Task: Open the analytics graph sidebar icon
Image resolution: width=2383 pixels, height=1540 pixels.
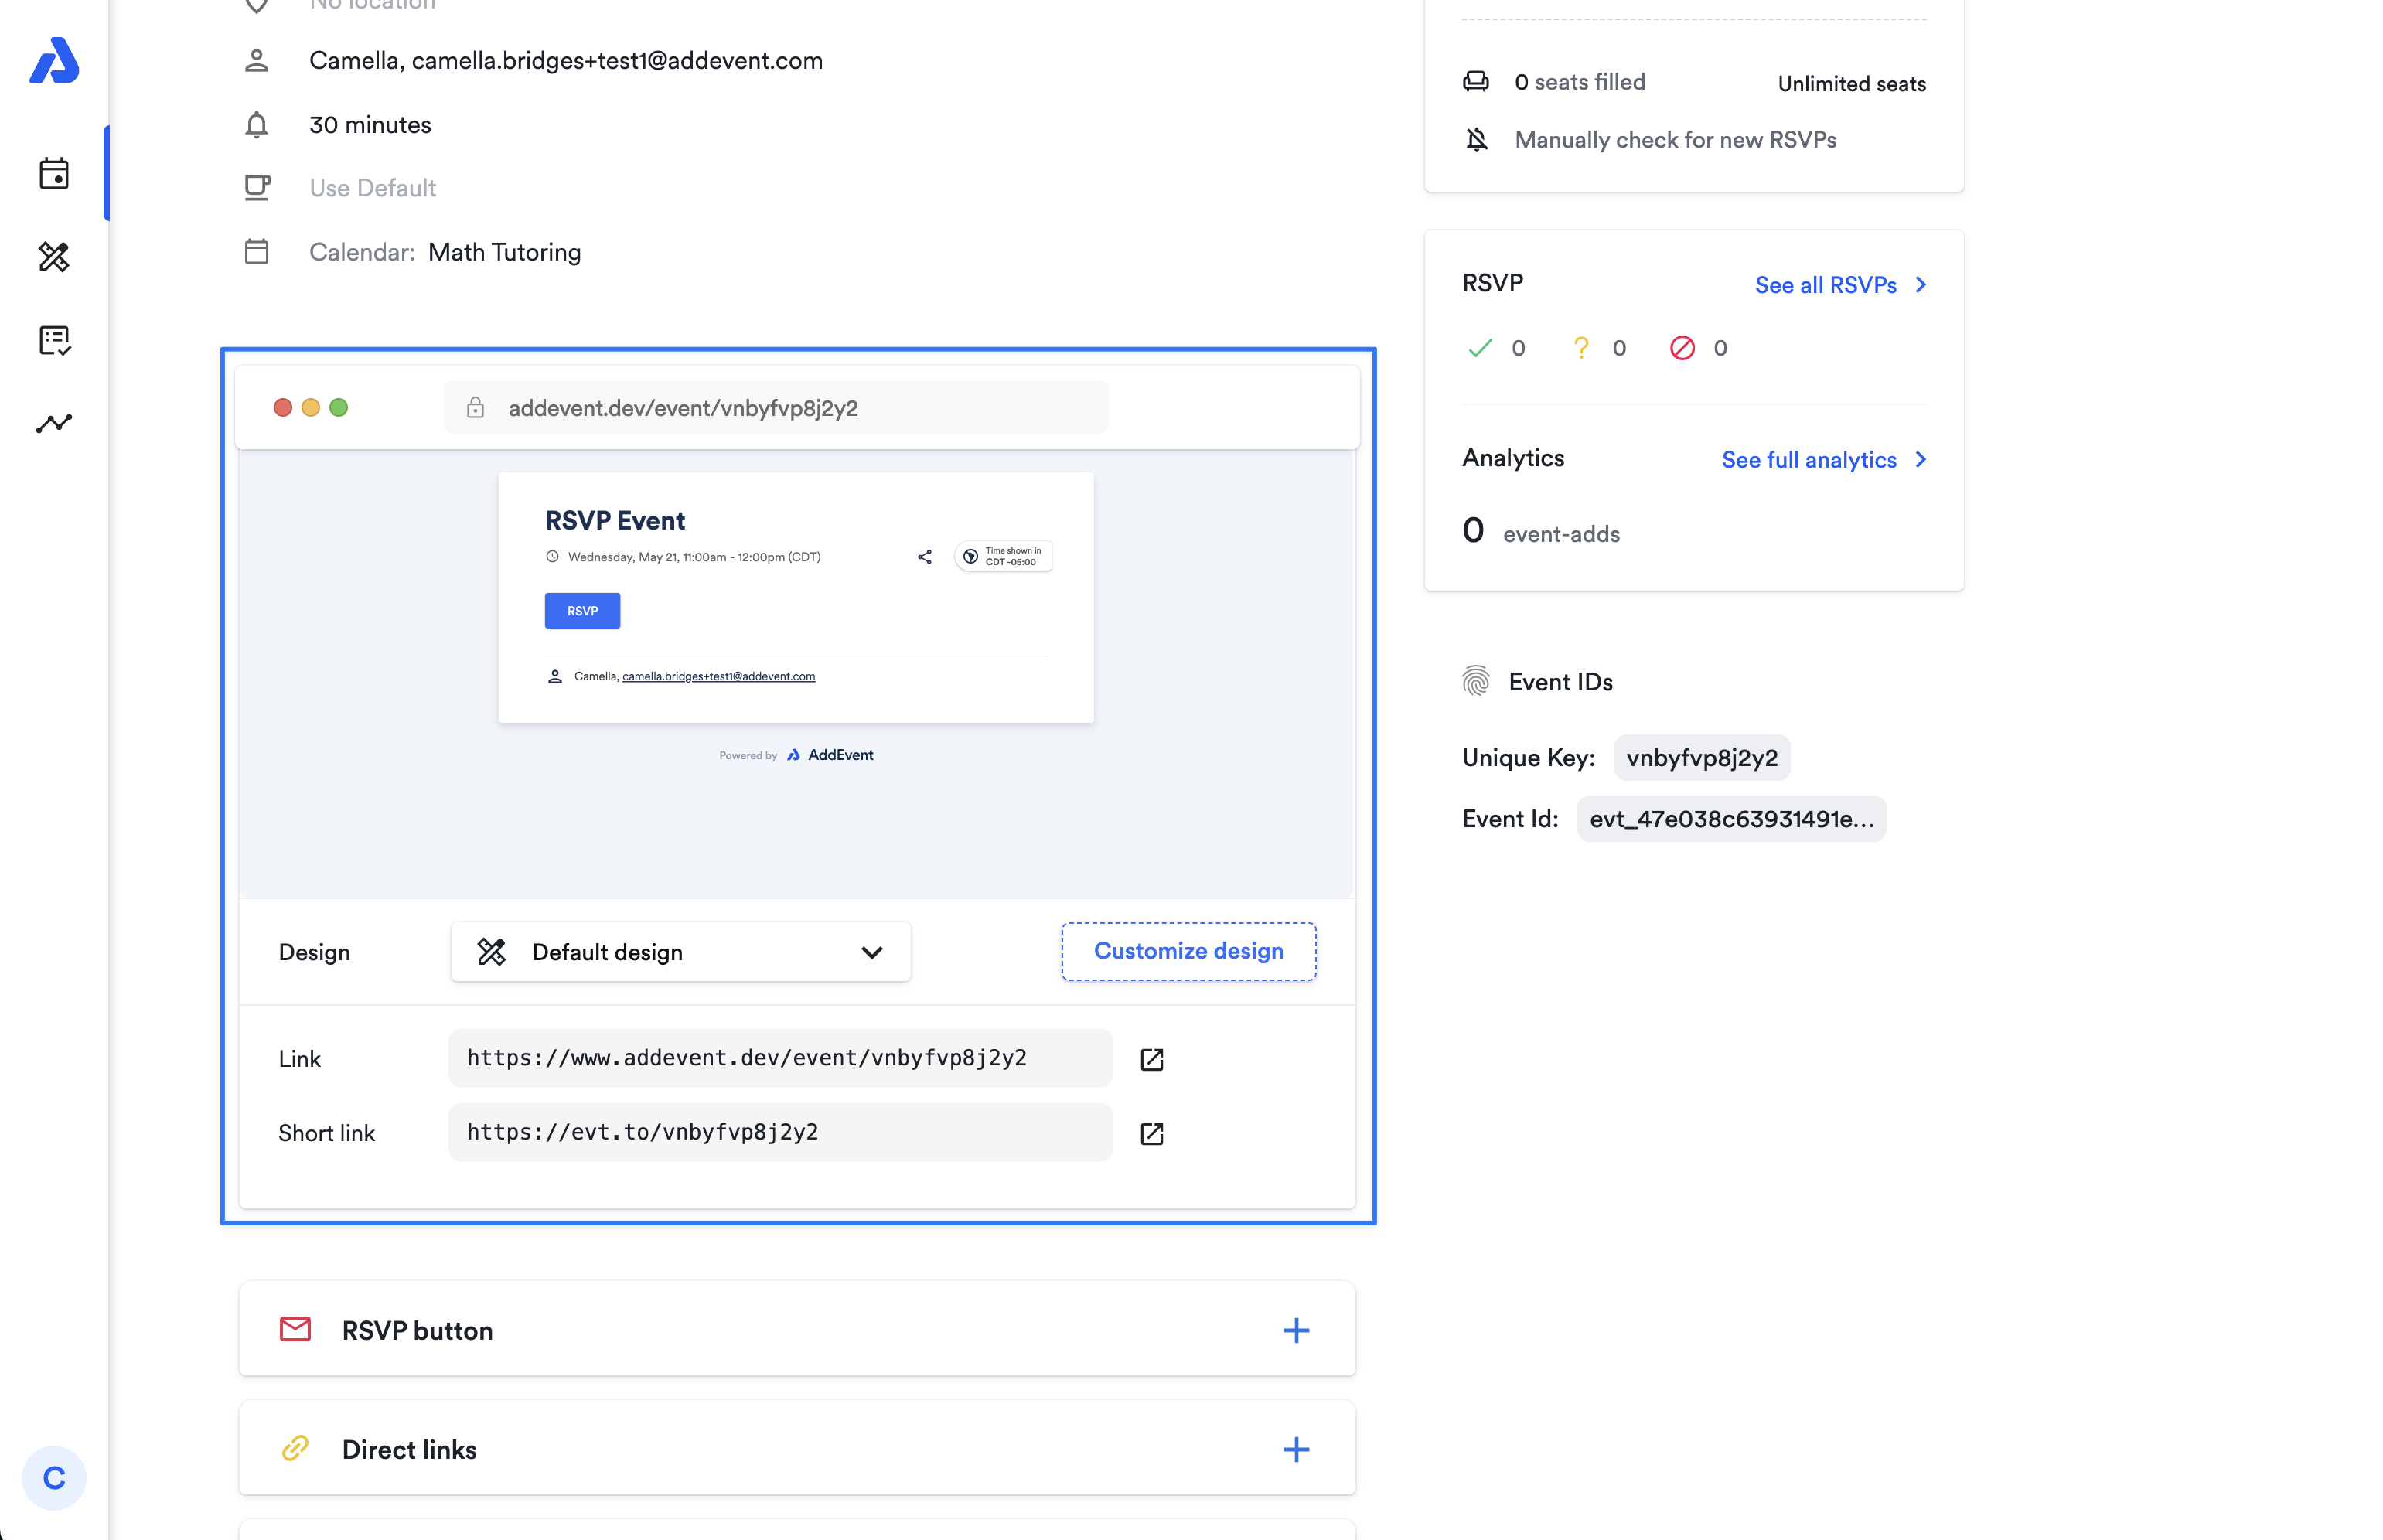Action: point(54,424)
